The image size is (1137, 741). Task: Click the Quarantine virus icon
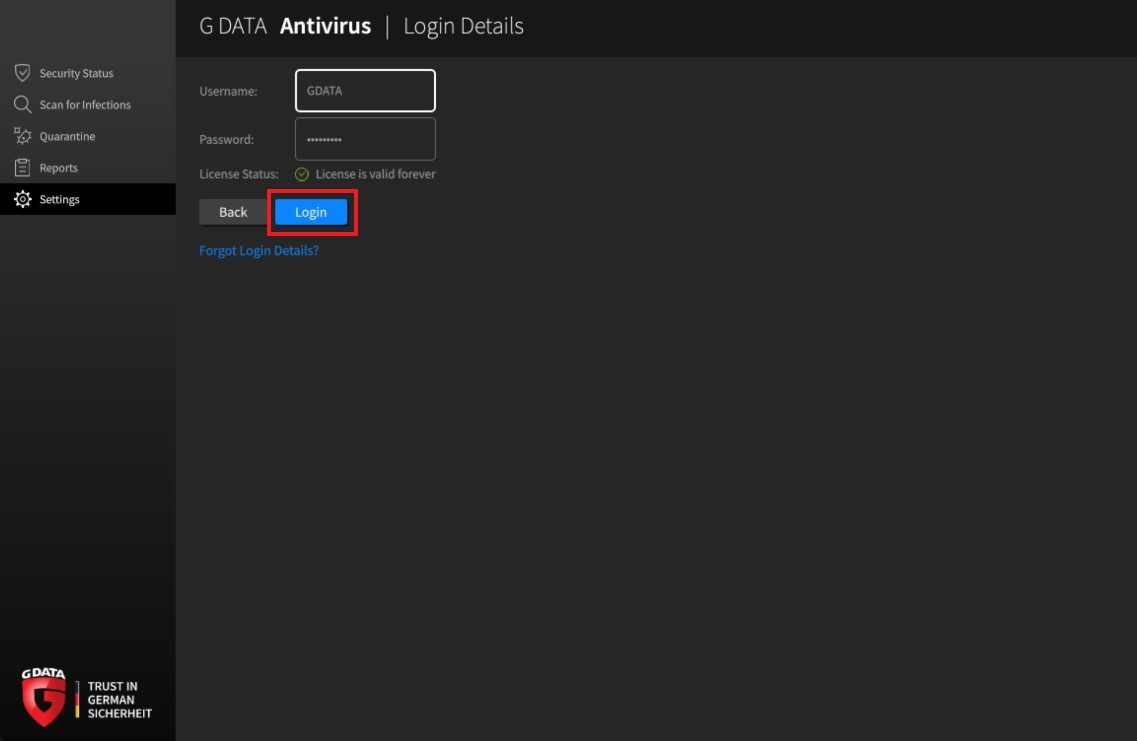[22, 136]
